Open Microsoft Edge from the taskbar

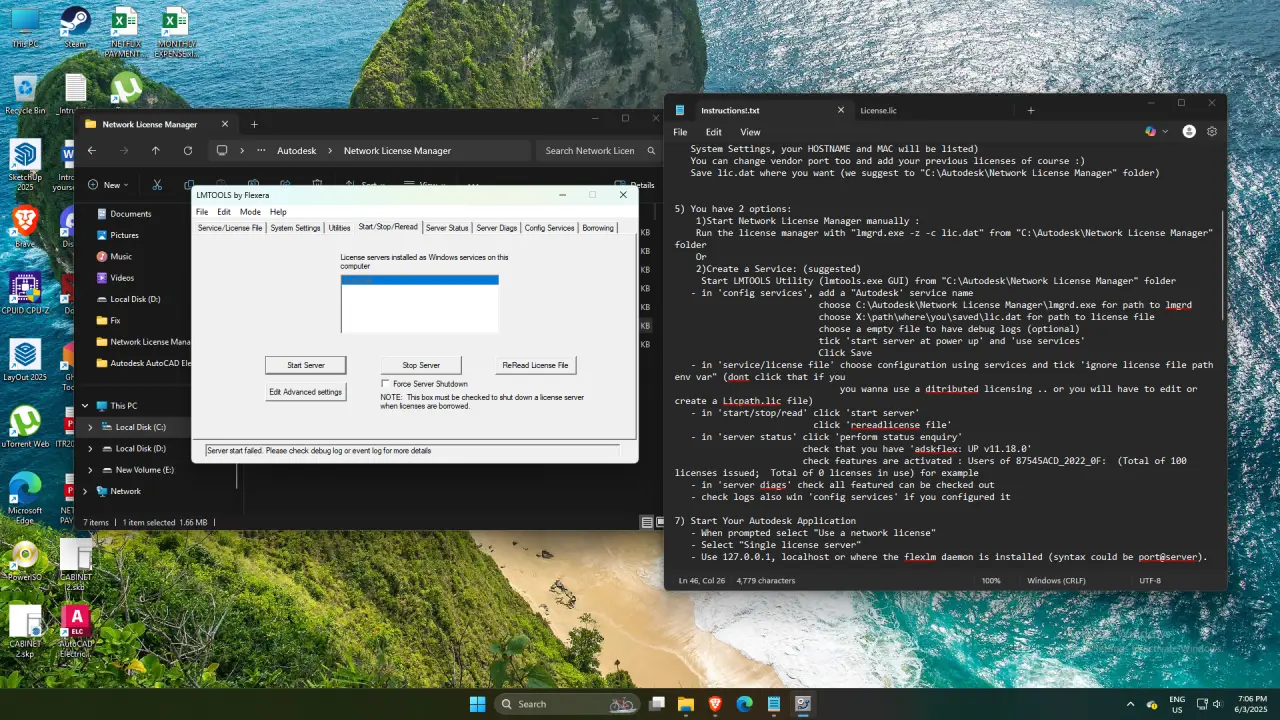click(744, 704)
